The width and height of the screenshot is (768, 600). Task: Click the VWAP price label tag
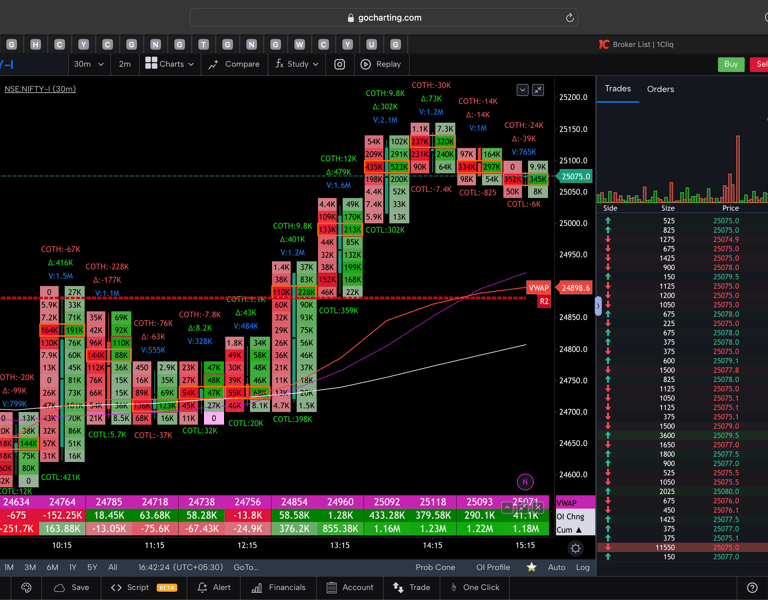(x=538, y=288)
